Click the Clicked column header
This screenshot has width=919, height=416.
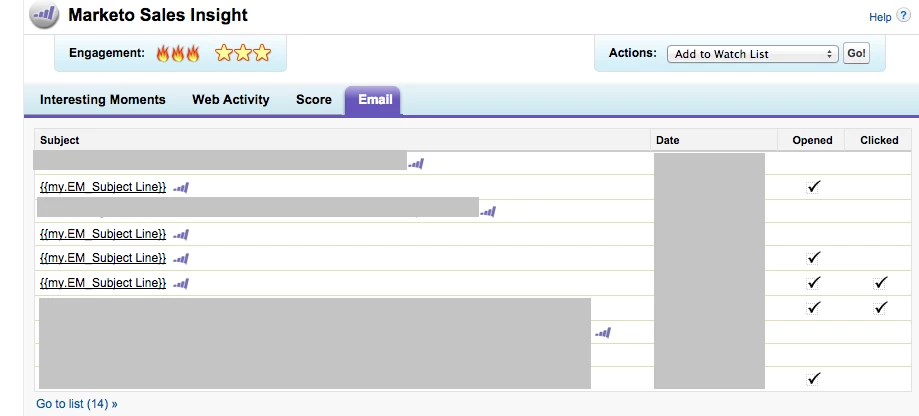coord(879,140)
